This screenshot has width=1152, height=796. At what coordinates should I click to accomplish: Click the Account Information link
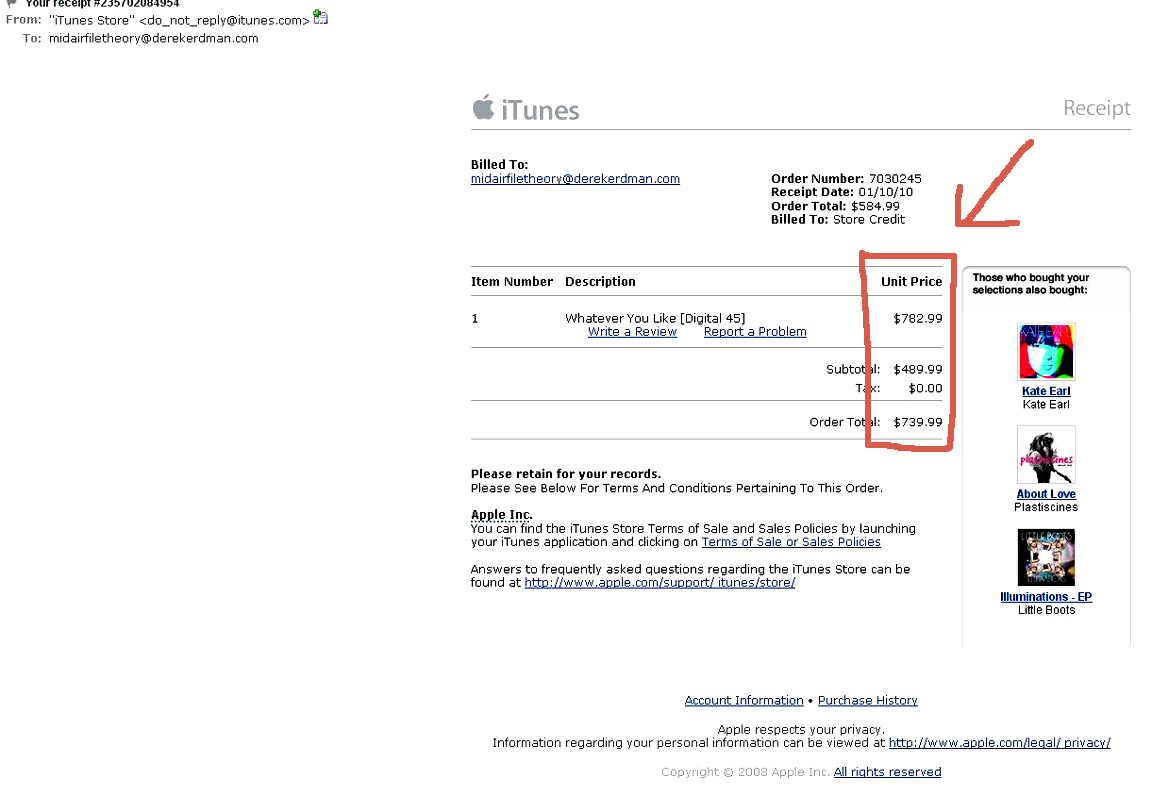click(744, 700)
